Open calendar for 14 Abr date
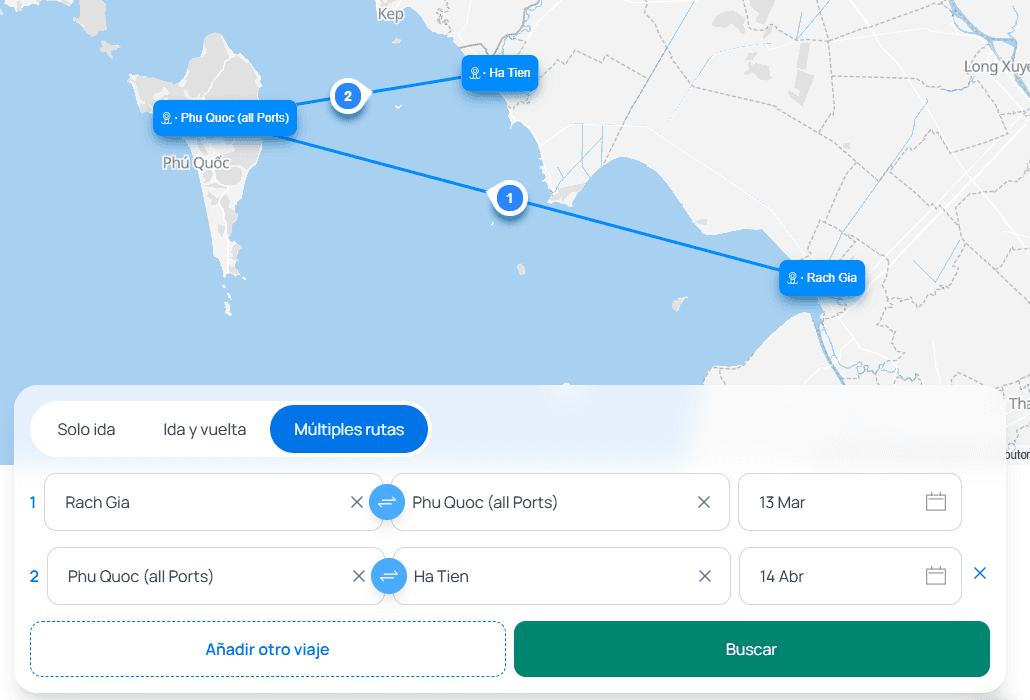Screen dimensions: 1030x700 pyautogui.click(x=935, y=576)
